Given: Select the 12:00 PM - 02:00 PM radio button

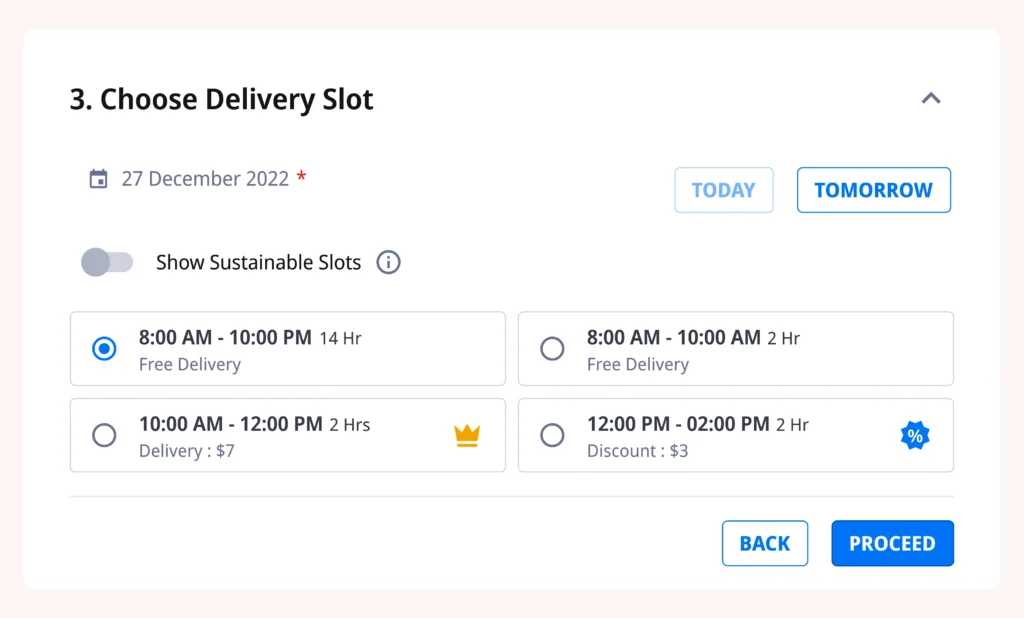Looking at the screenshot, I should (x=552, y=435).
